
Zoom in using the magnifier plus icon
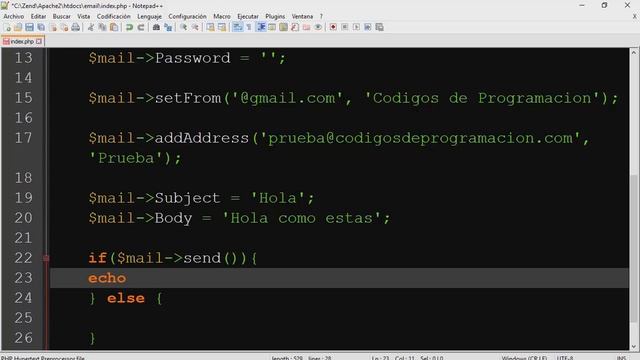click(183, 27)
